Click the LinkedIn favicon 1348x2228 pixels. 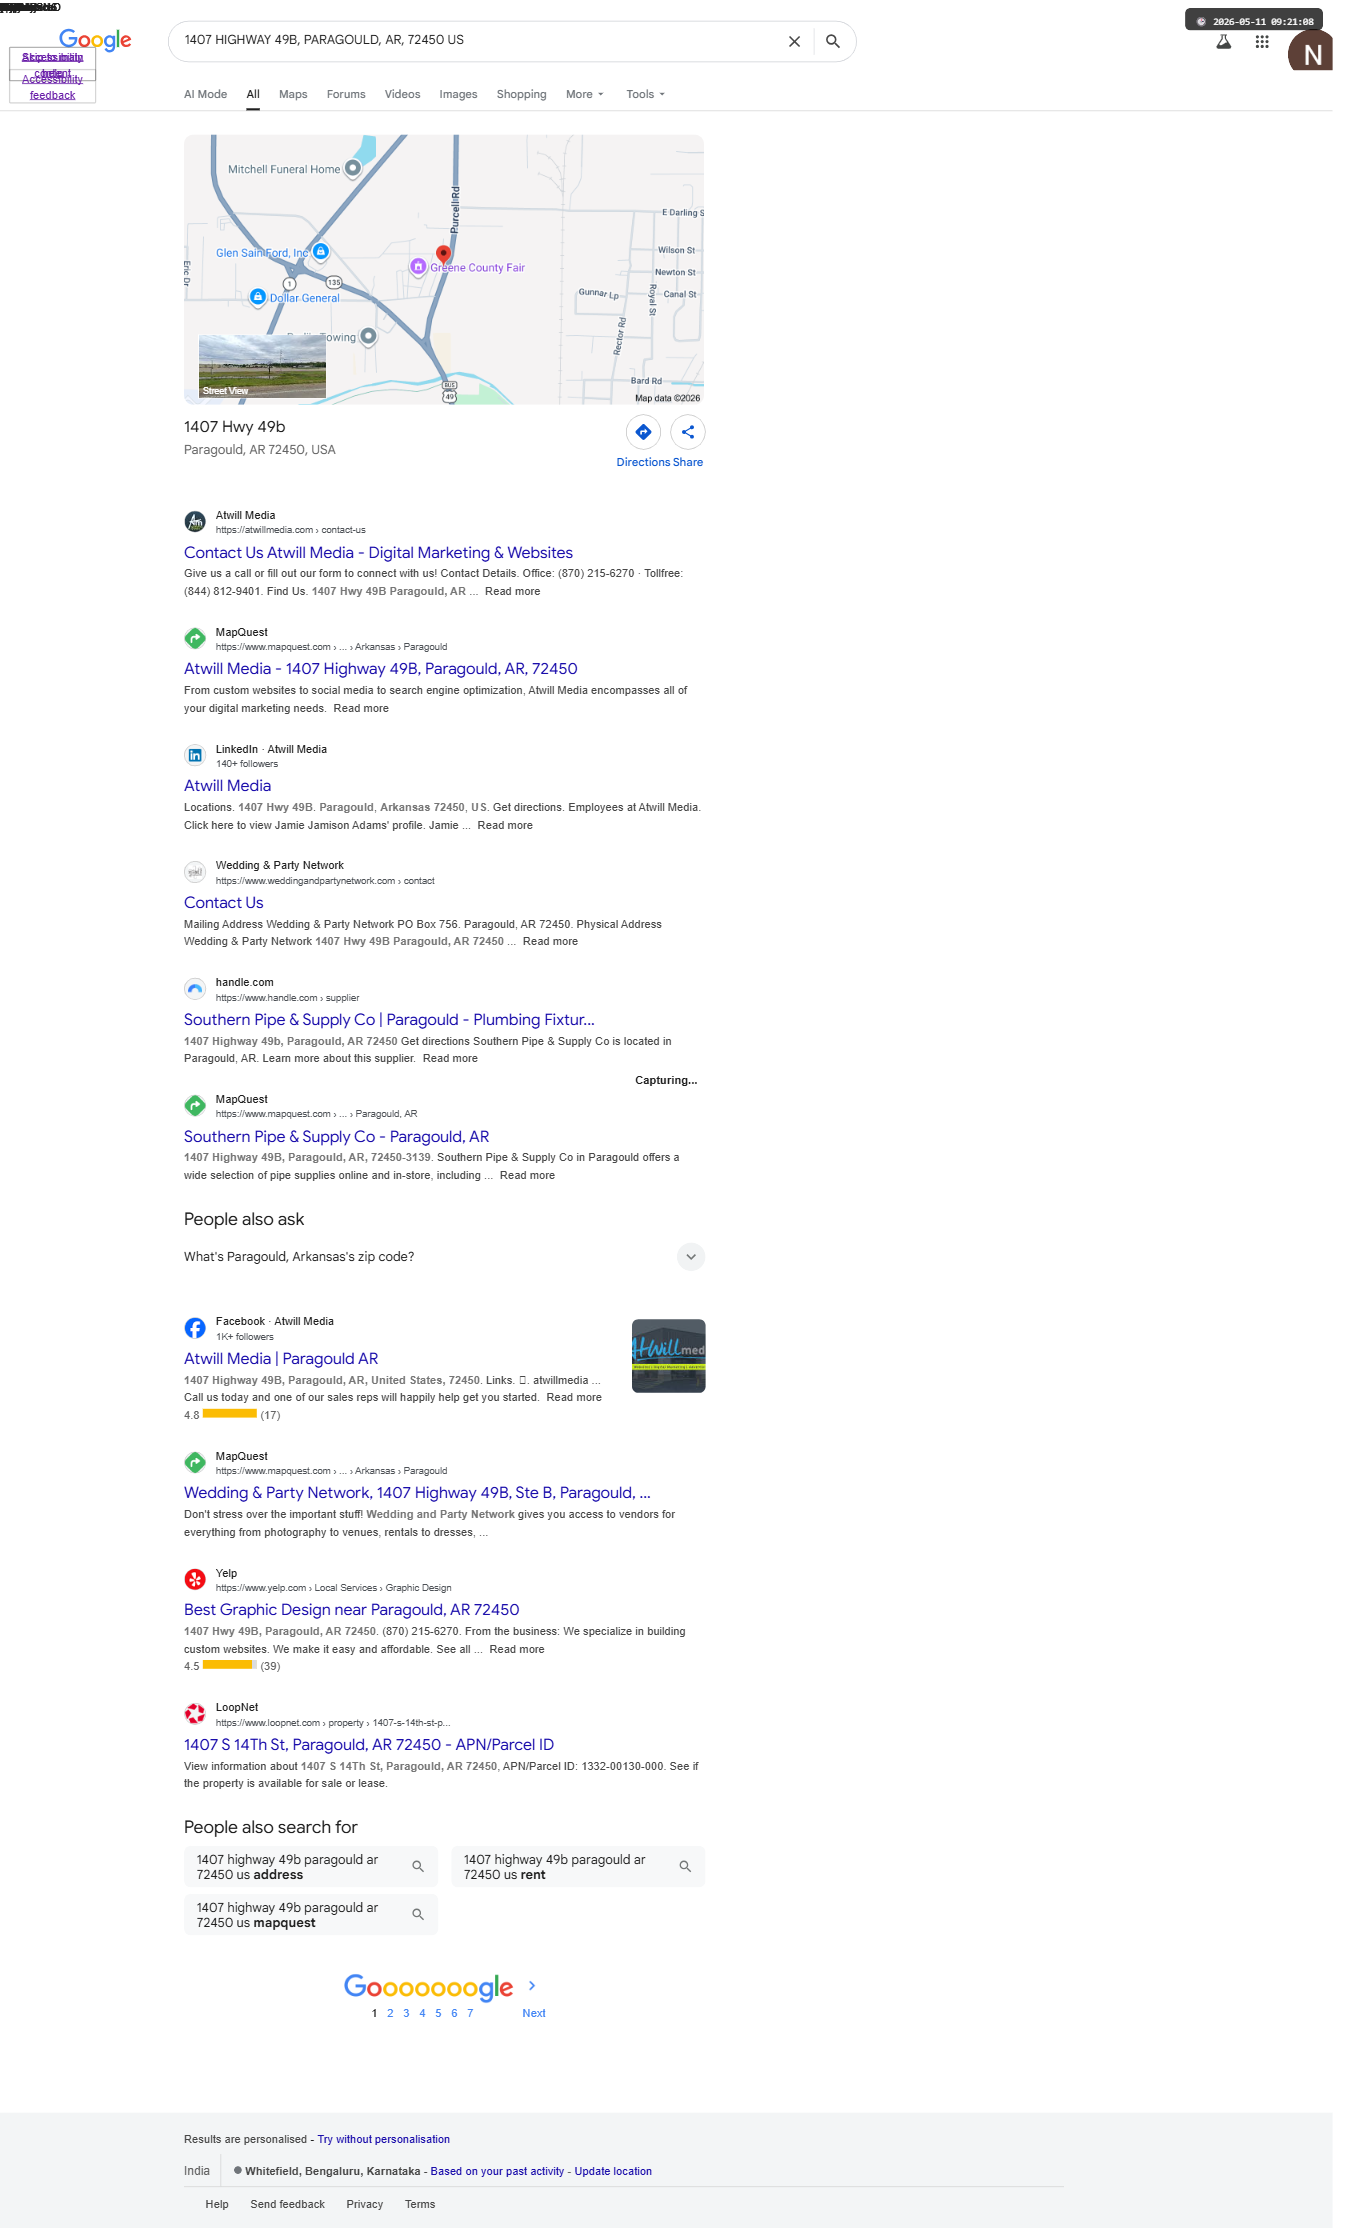[195, 755]
